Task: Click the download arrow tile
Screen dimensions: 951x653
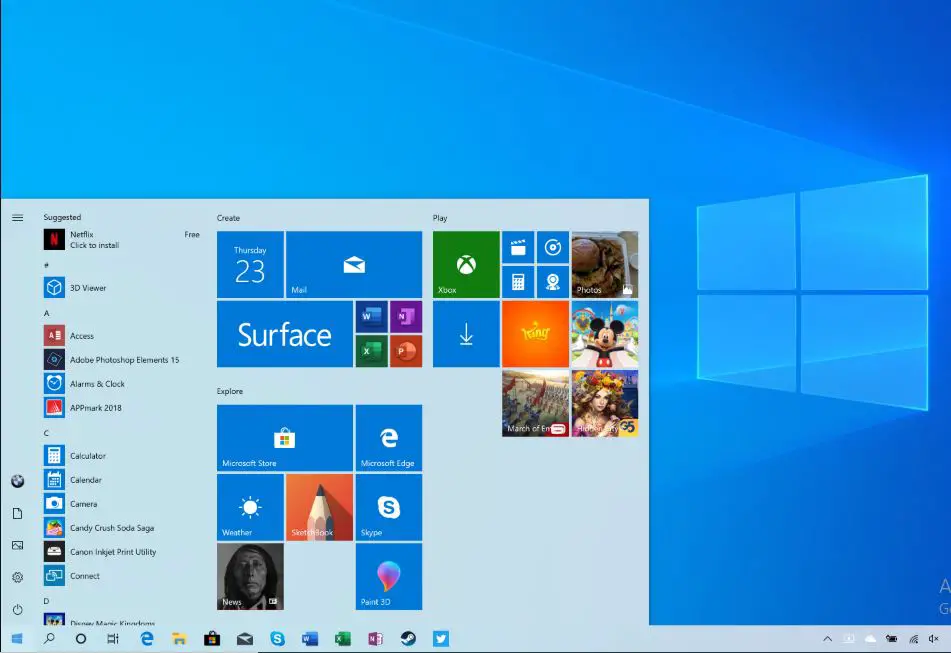Action: (x=466, y=334)
